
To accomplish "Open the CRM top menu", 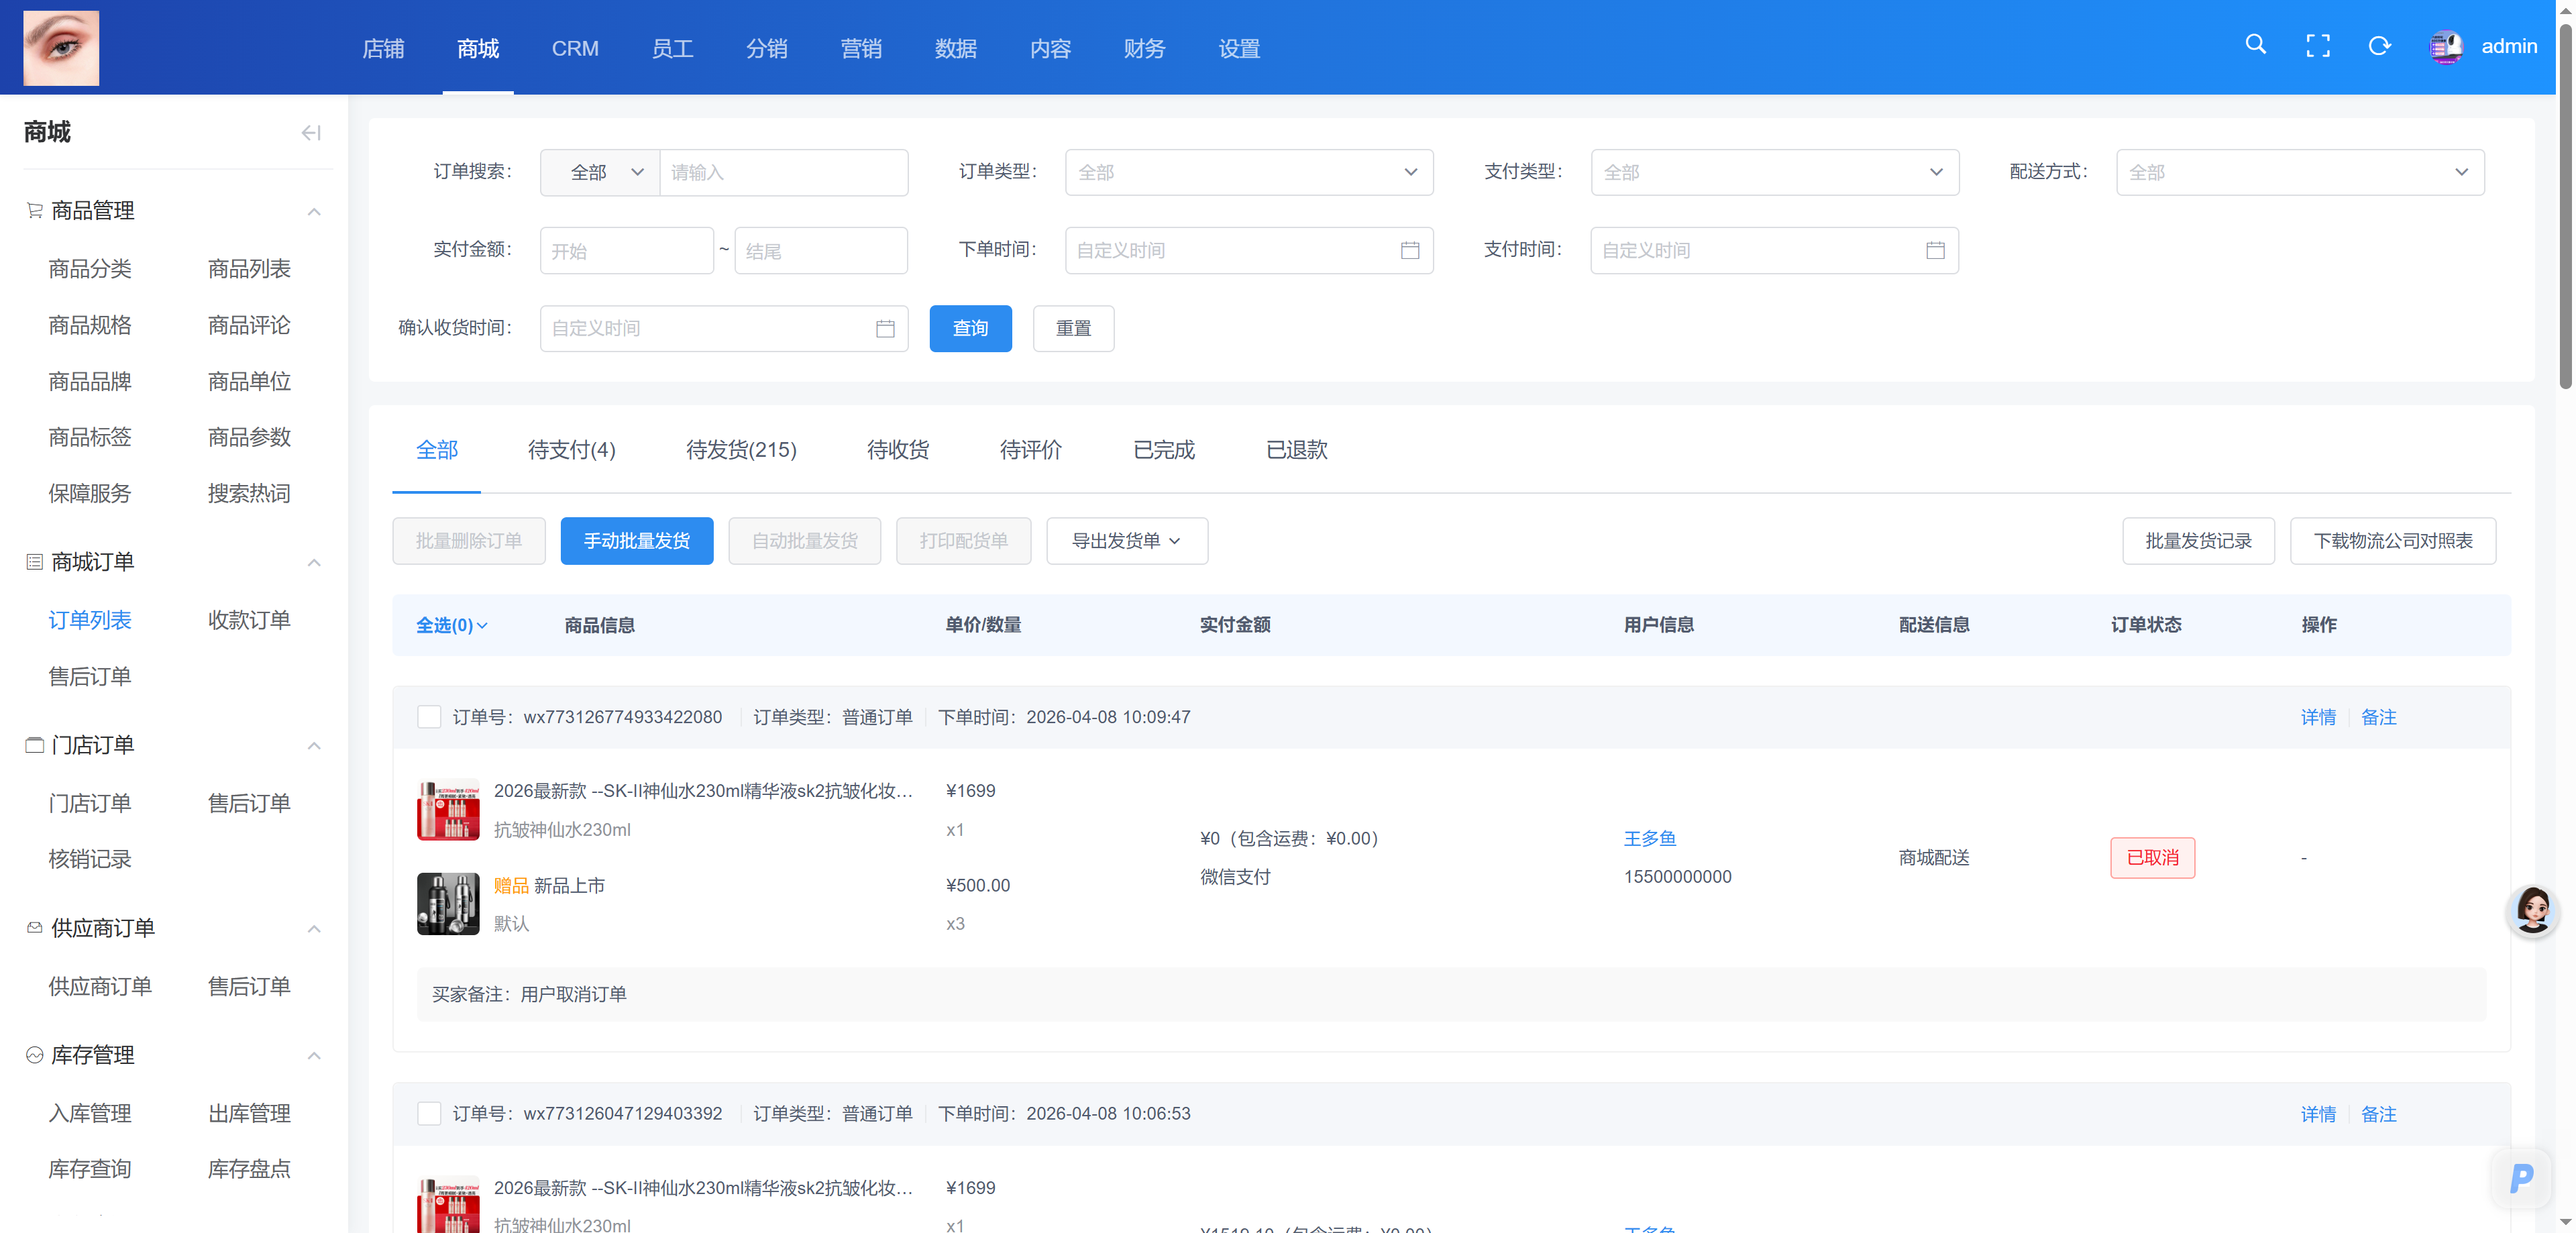I will (x=575, y=48).
